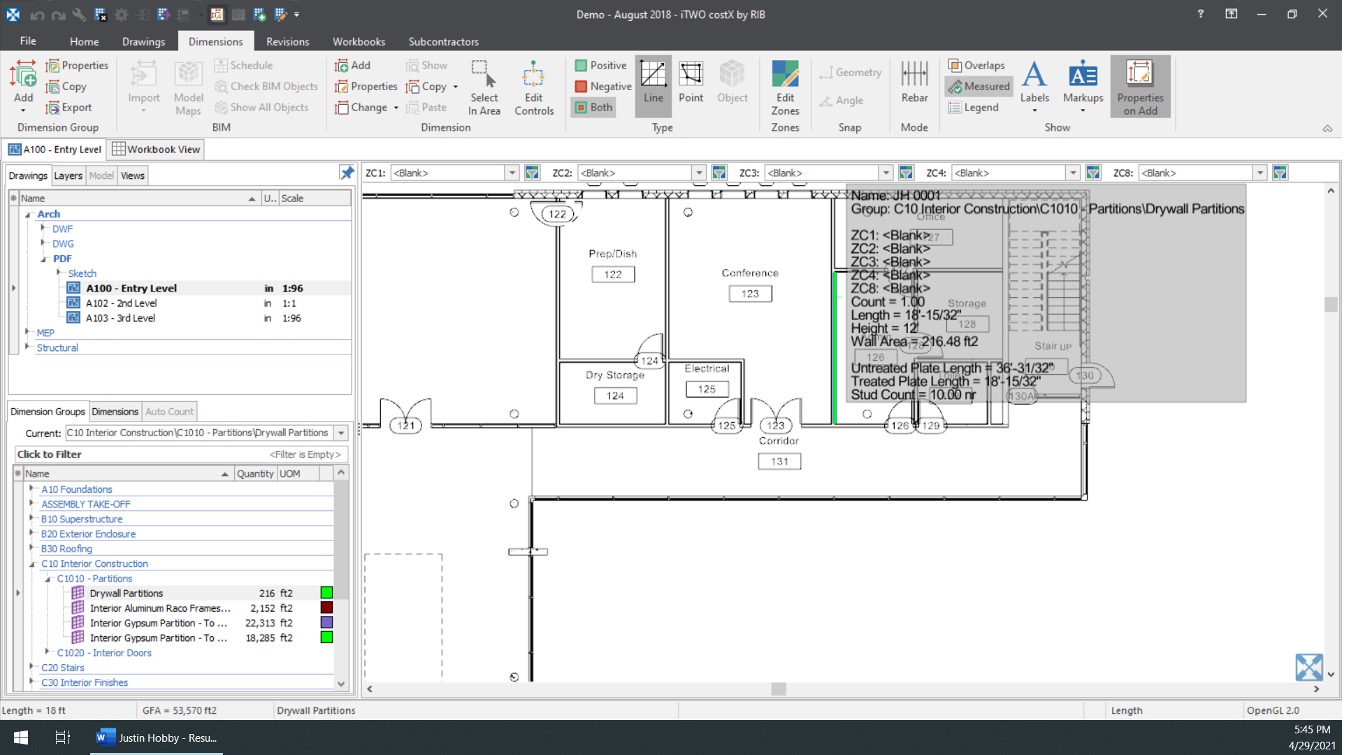Open Task View on the taskbar
This screenshot has height=755, width=1345.
(62, 738)
